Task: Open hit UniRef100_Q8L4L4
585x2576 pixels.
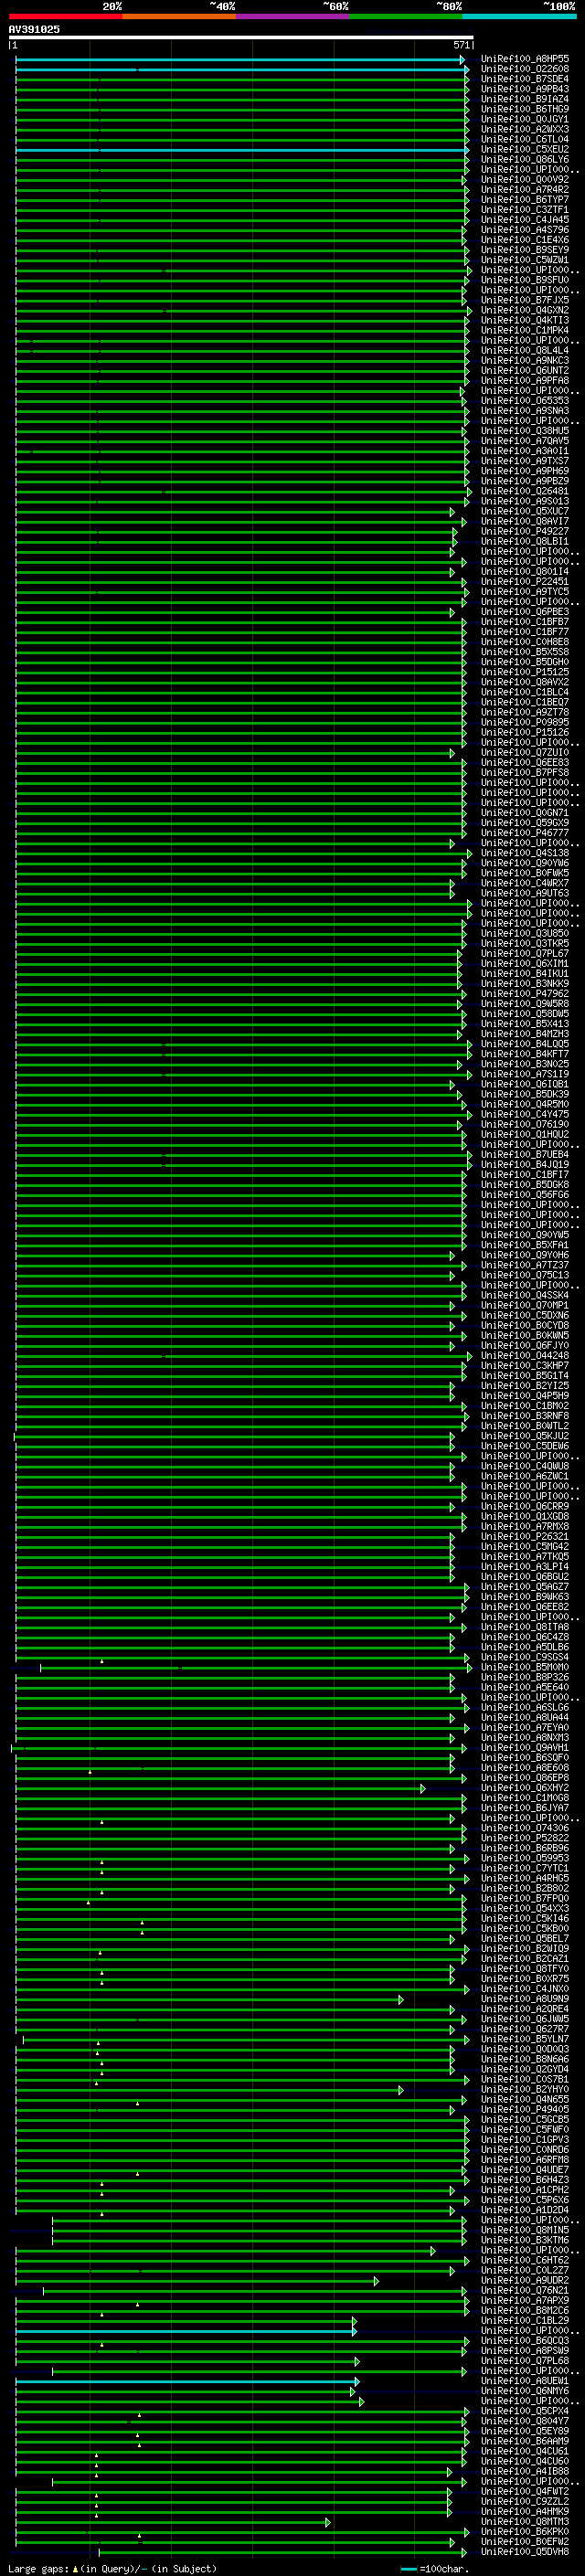Action: [525, 350]
